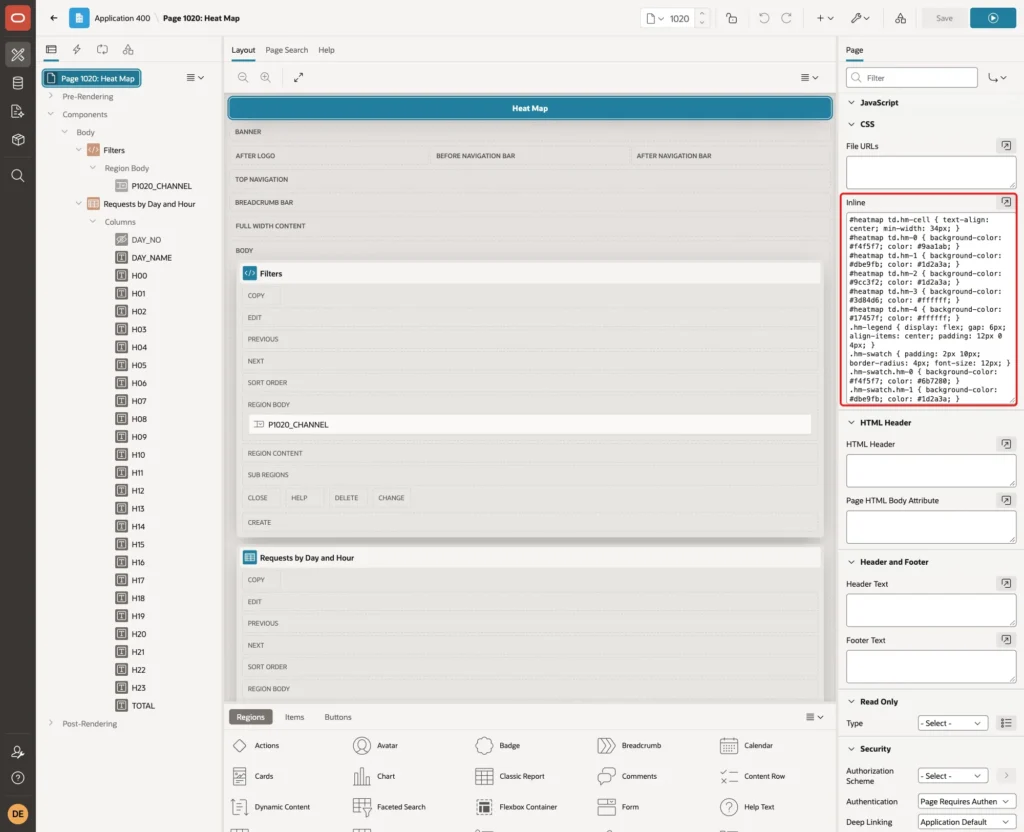This screenshot has width=1024, height=832.
Task: Zoom out the layout view
Action: coord(243,78)
